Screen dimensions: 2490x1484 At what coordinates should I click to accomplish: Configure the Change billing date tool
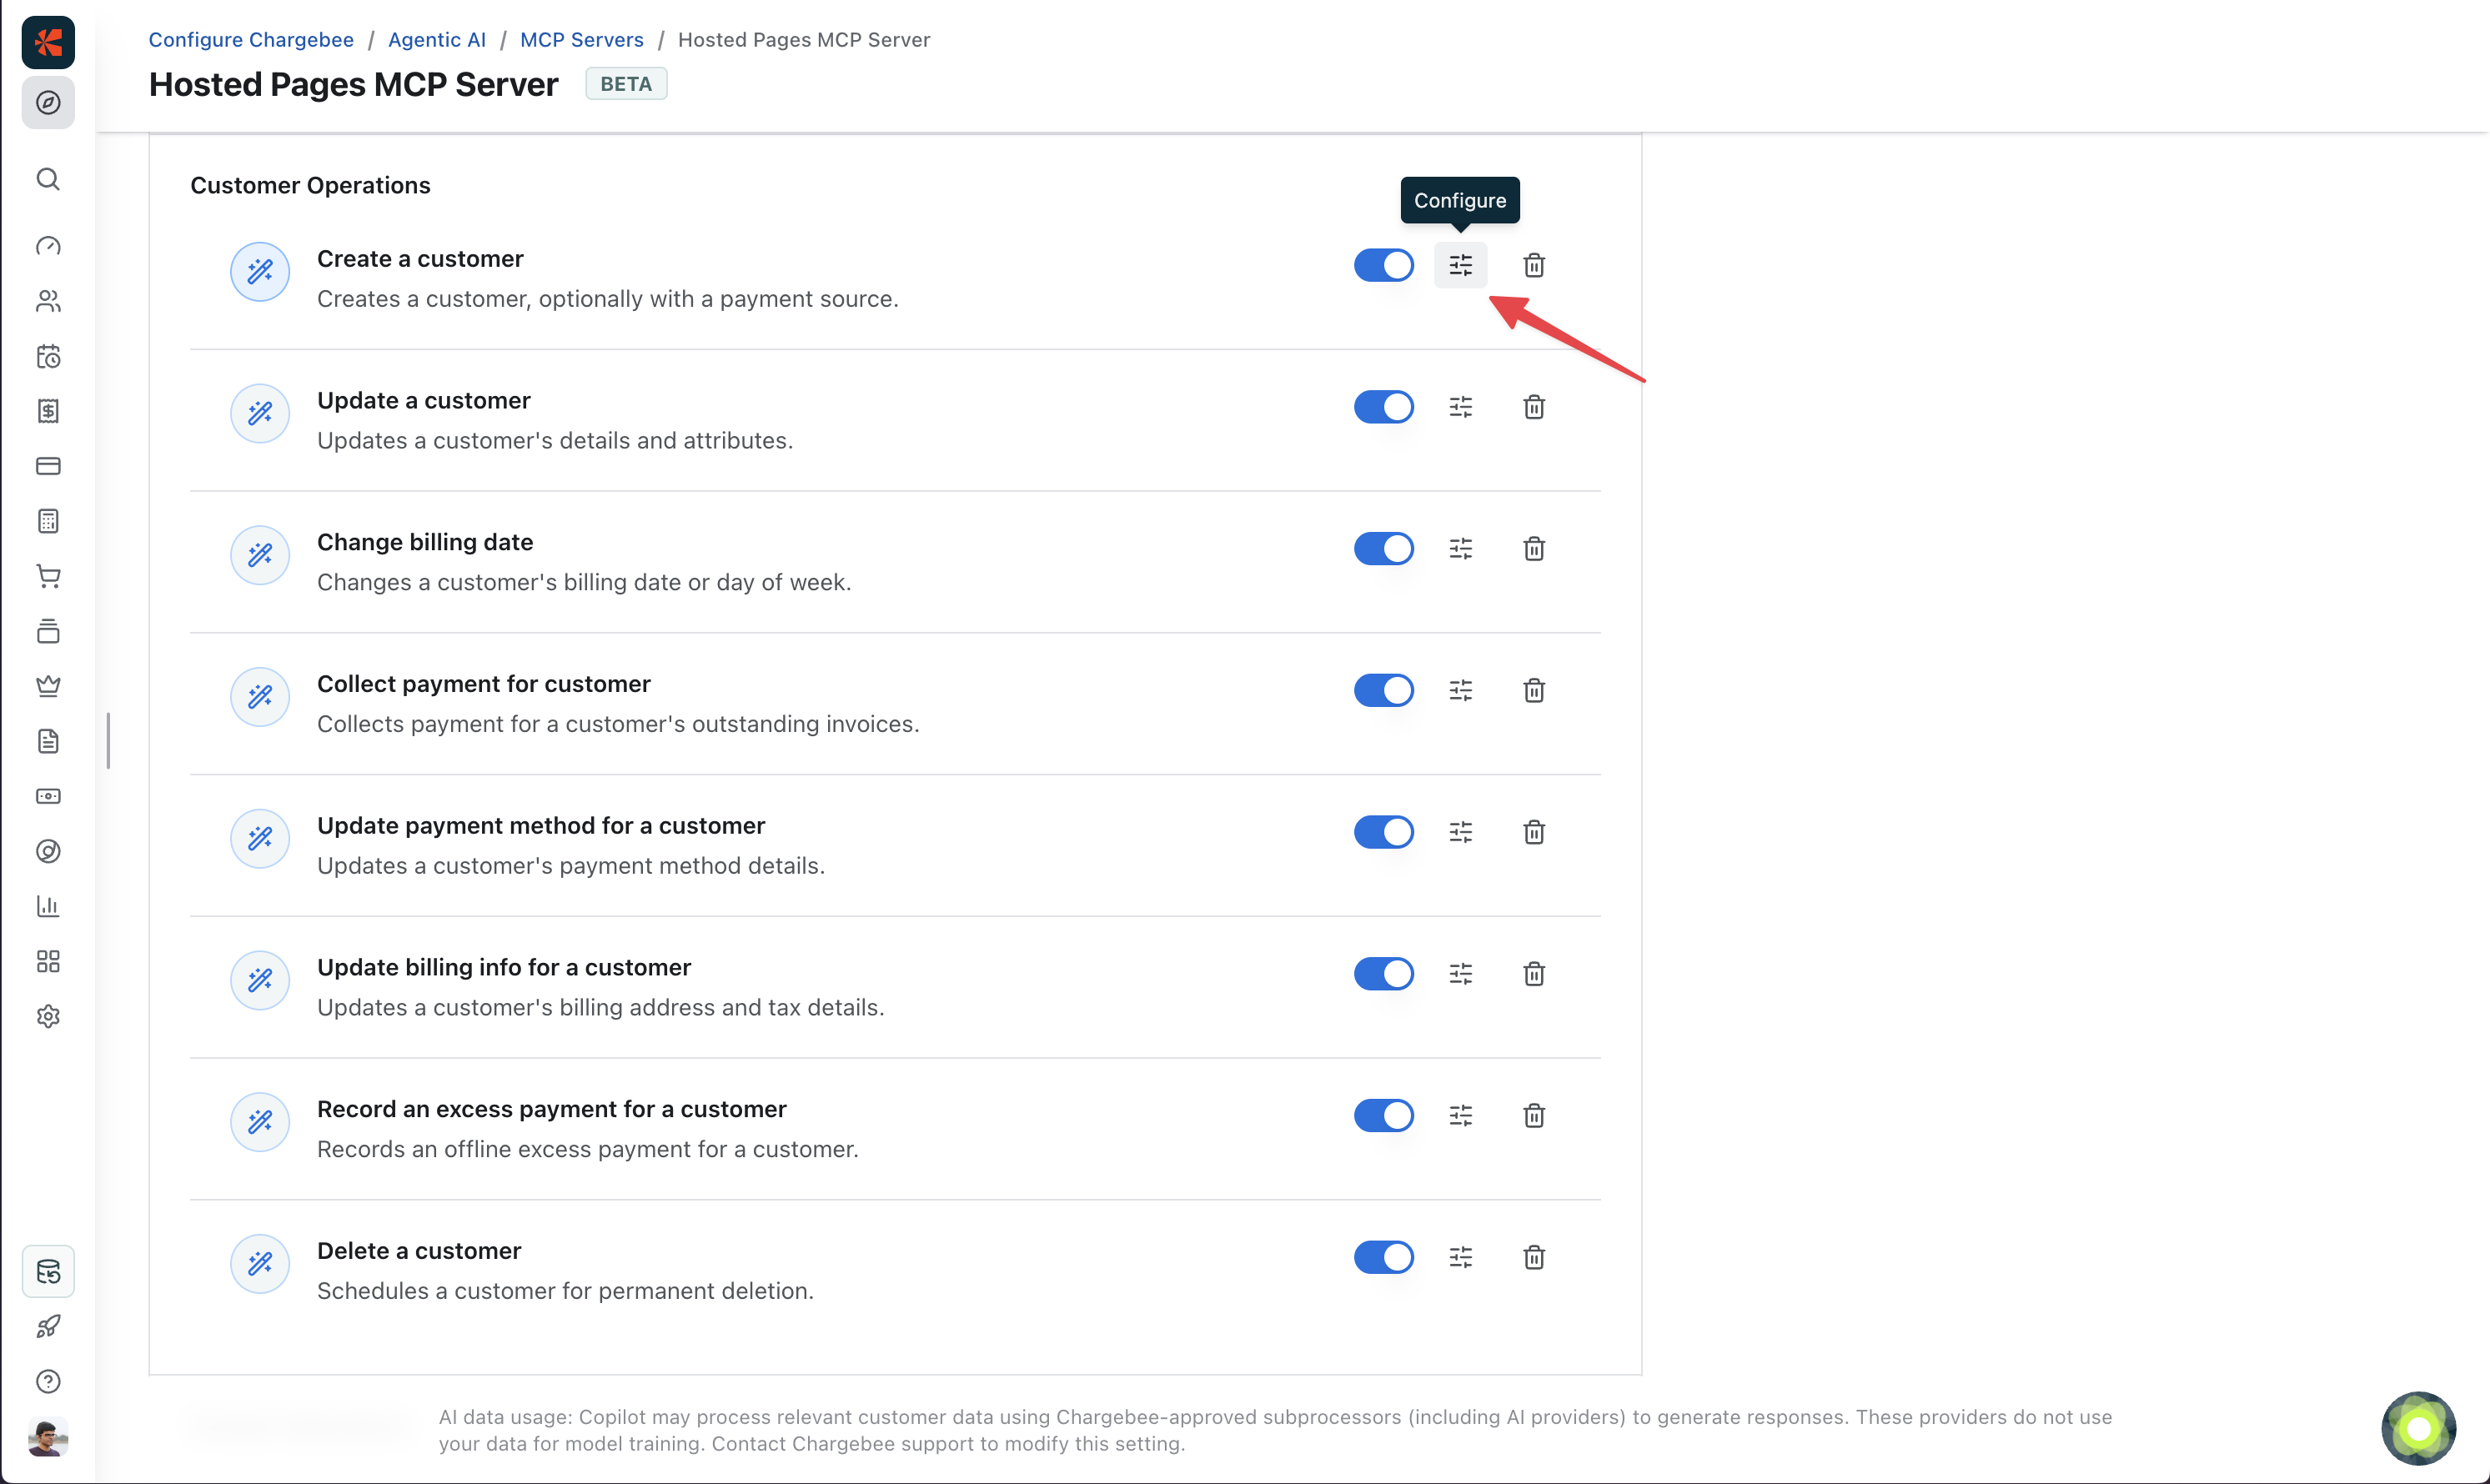tap(1460, 549)
